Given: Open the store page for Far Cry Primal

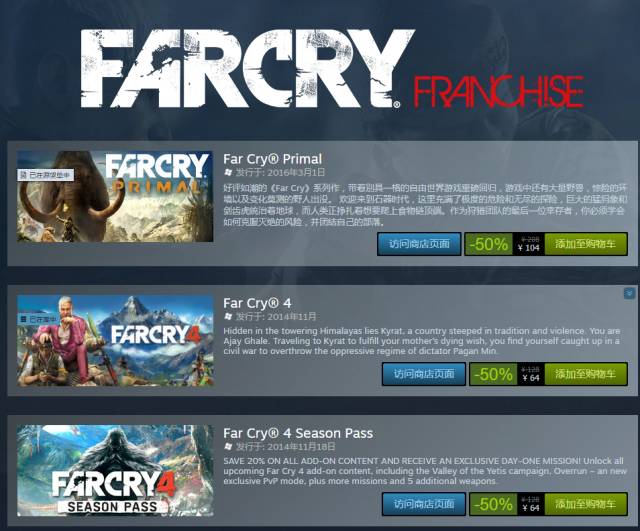Looking at the screenshot, I should click(419, 244).
